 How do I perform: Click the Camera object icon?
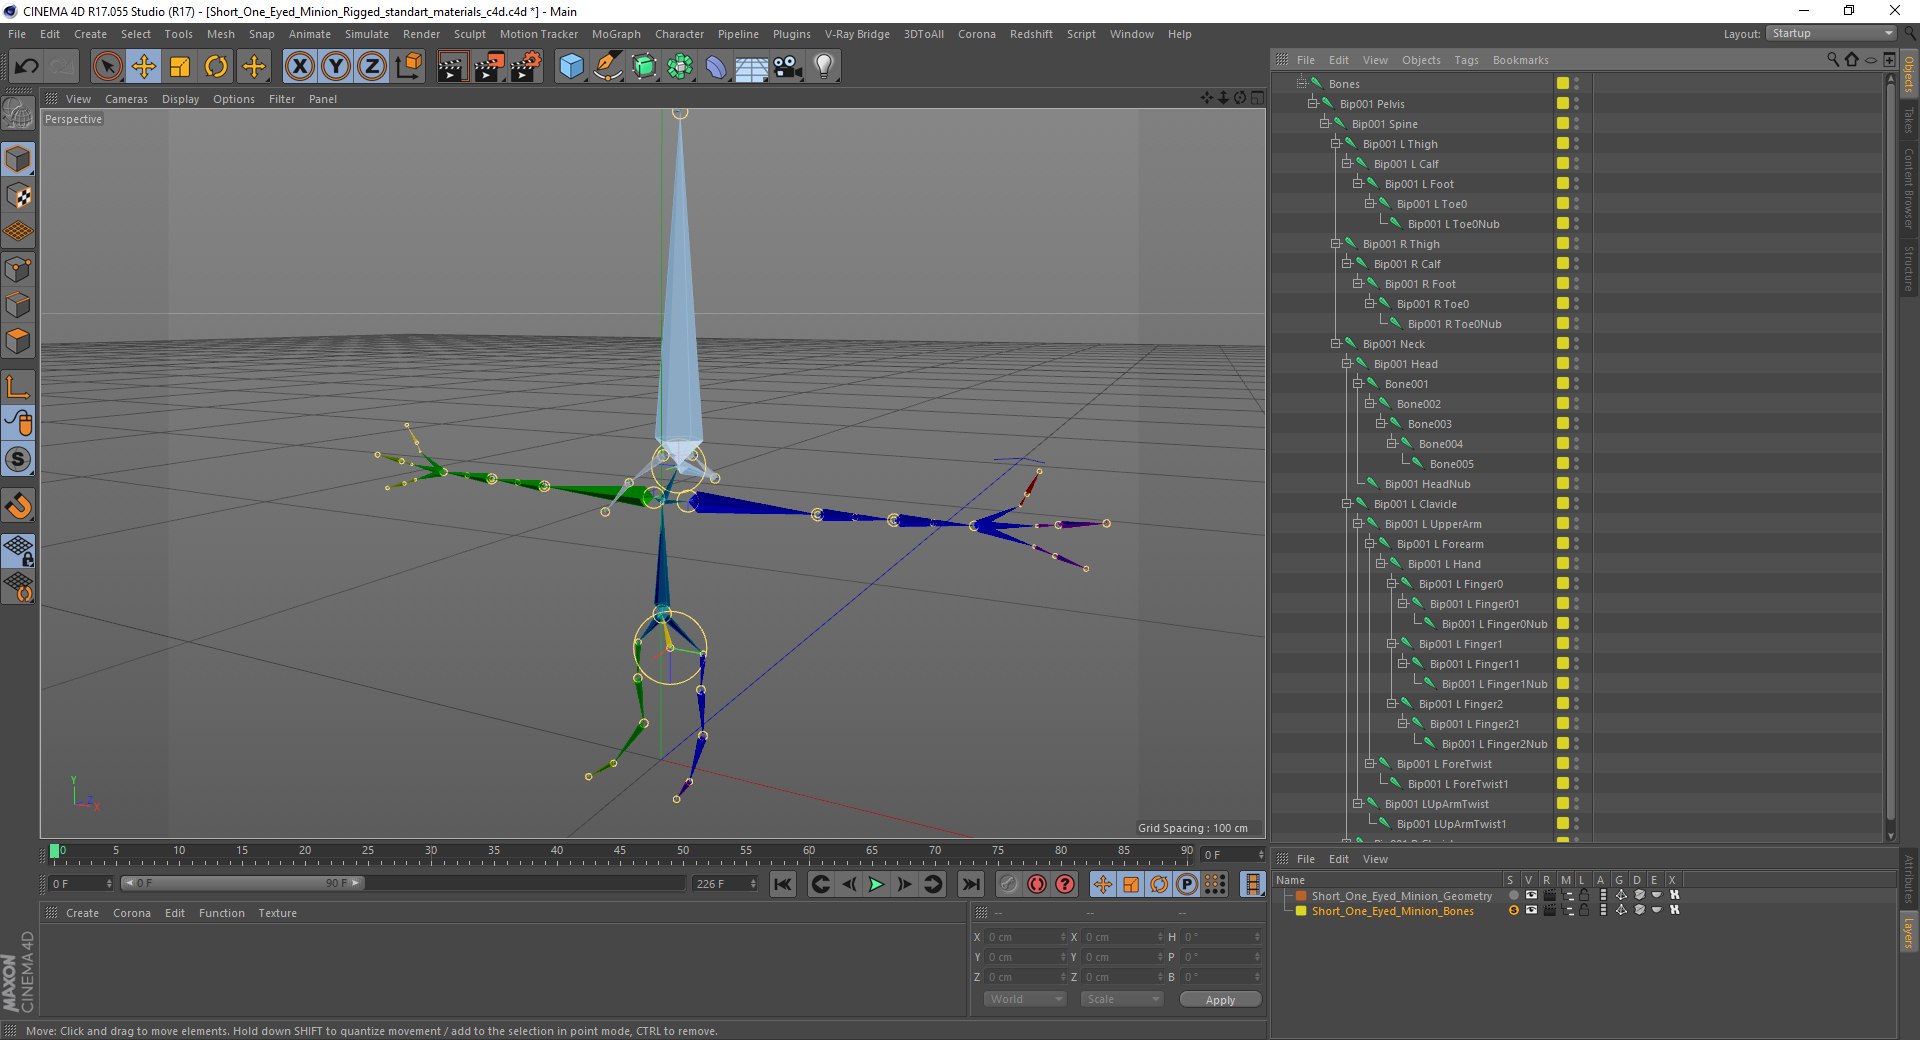pos(788,67)
